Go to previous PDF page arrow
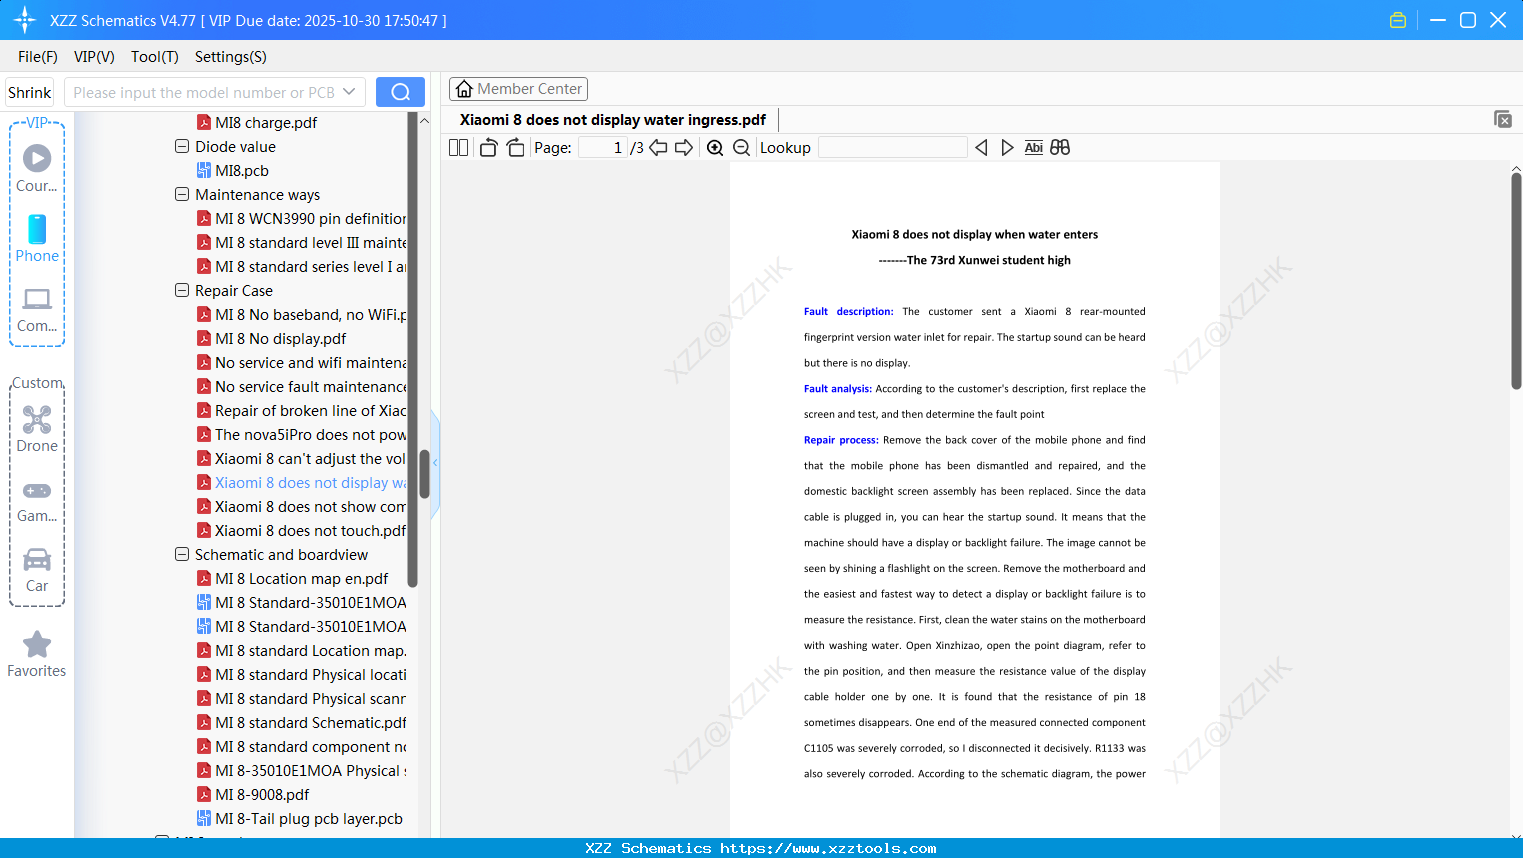 pyautogui.click(x=658, y=148)
